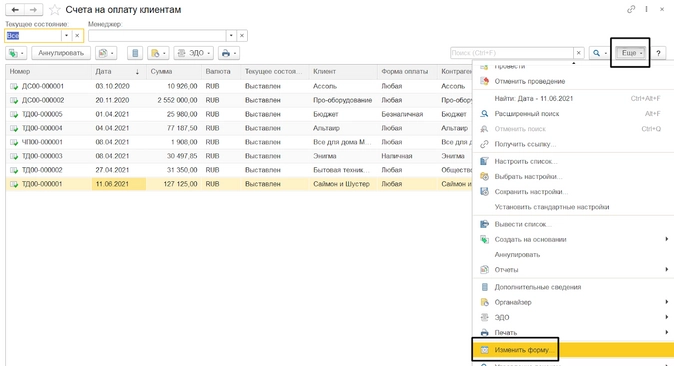Select Изменить форму menu entry
This screenshot has width=674, height=366.
[x=573, y=350]
